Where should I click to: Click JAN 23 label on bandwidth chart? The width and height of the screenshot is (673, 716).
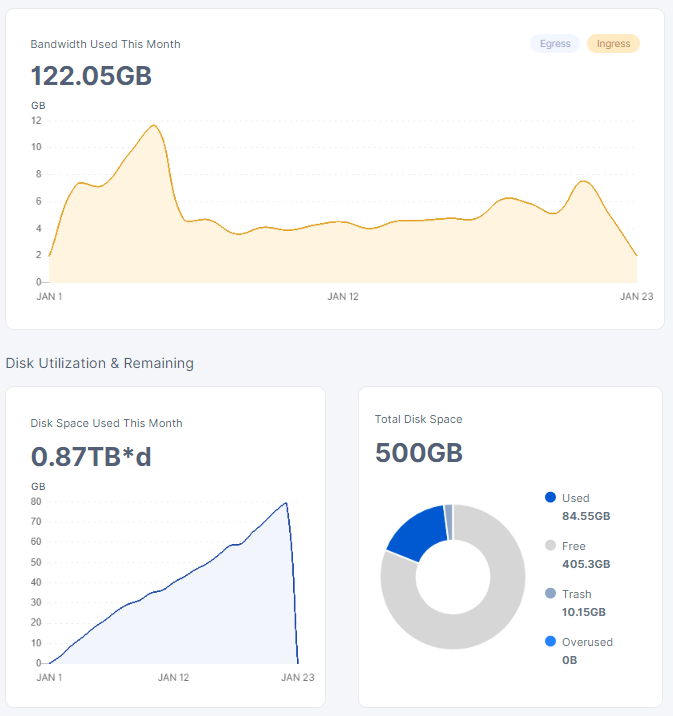pyautogui.click(x=636, y=296)
